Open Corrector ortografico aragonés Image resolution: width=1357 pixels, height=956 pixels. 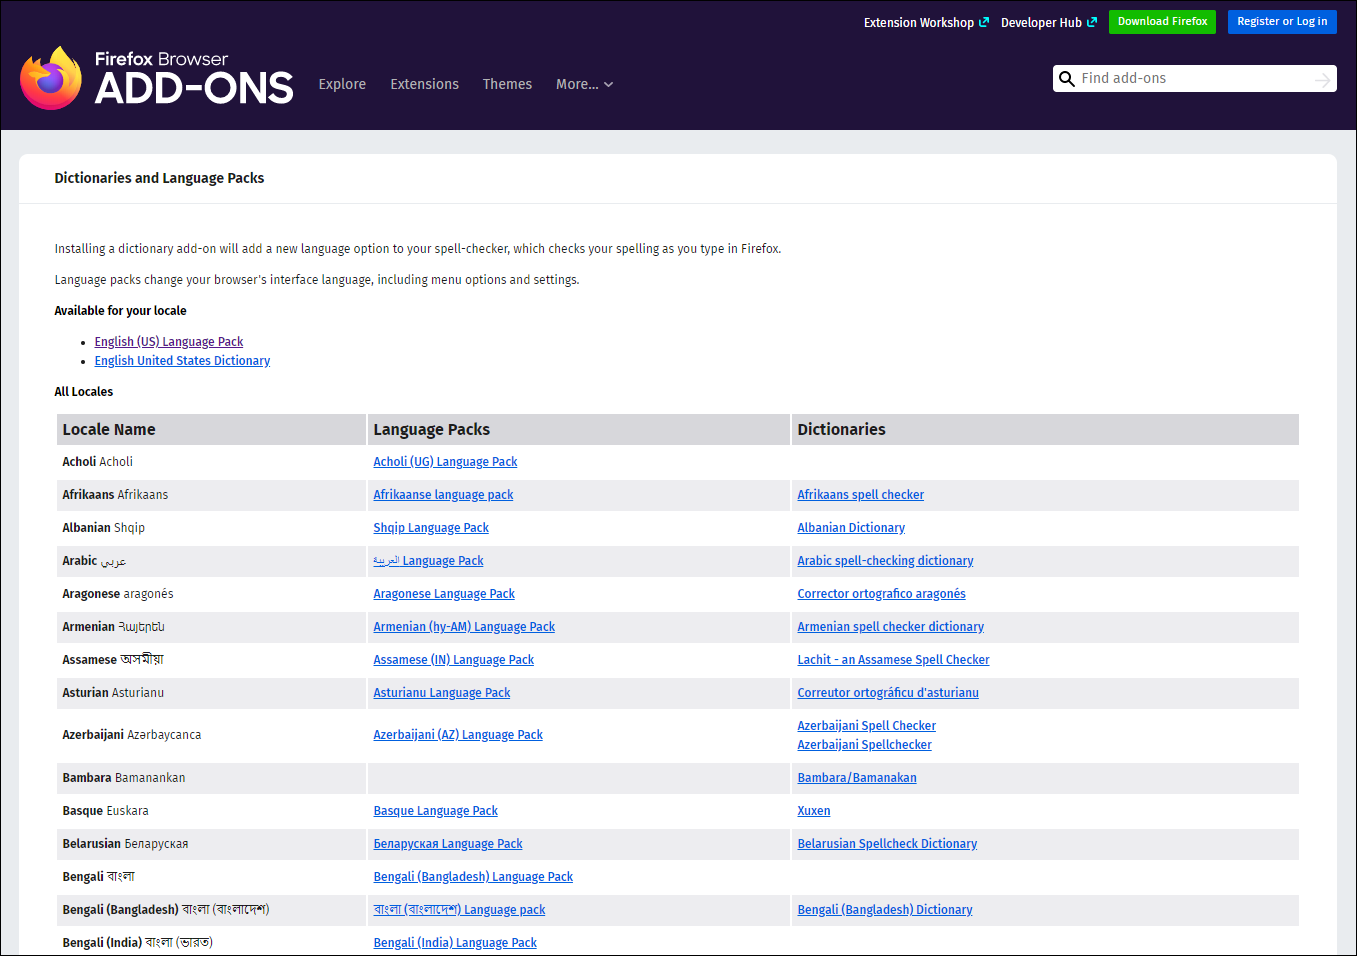tap(881, 594)
